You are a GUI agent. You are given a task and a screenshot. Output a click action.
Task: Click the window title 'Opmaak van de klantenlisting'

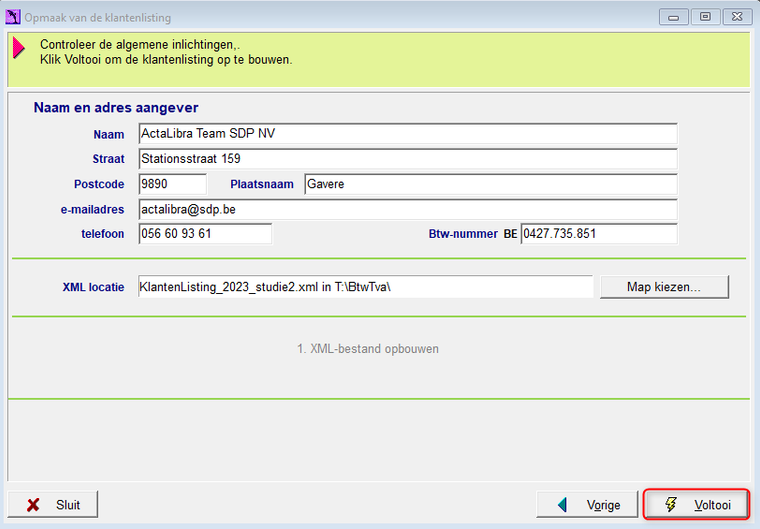(98, 18)
